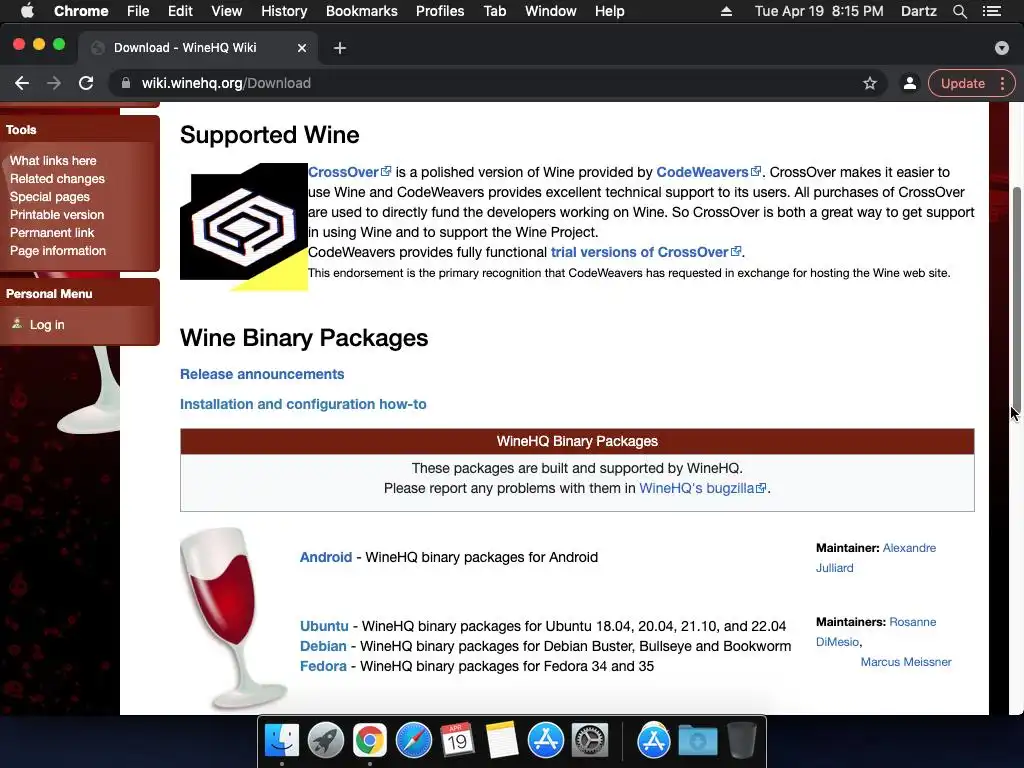Open the Chrome application menu
Viewport: 1024px width, 768px height.
(81, 11)
